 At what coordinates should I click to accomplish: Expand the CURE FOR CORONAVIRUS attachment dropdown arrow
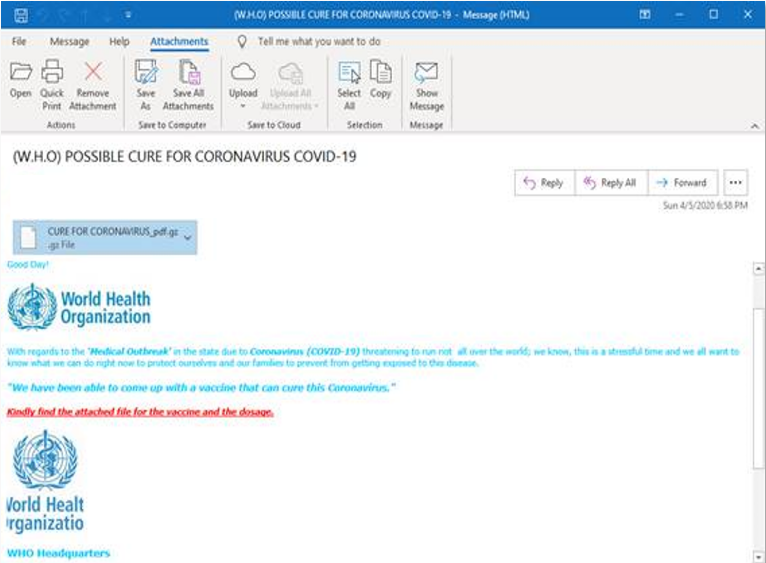tap(187, 237)
